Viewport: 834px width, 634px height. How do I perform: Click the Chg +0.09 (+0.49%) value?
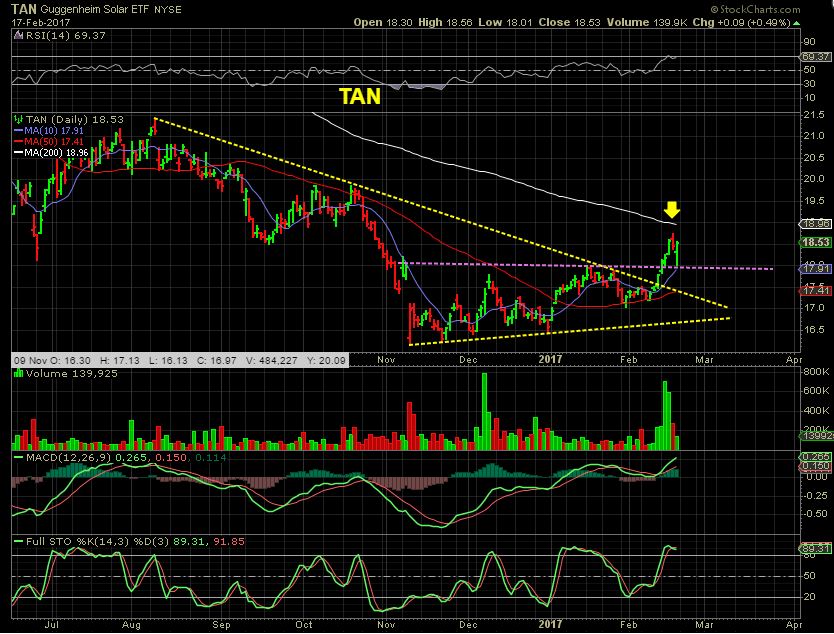(741, 22)
